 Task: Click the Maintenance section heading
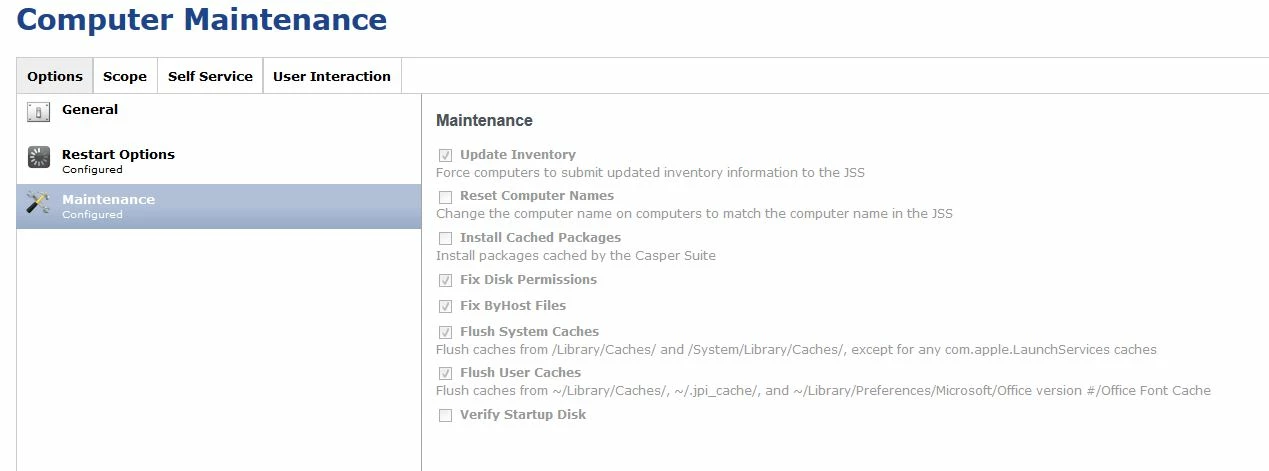pyautogui.click(x=484, y=120)
